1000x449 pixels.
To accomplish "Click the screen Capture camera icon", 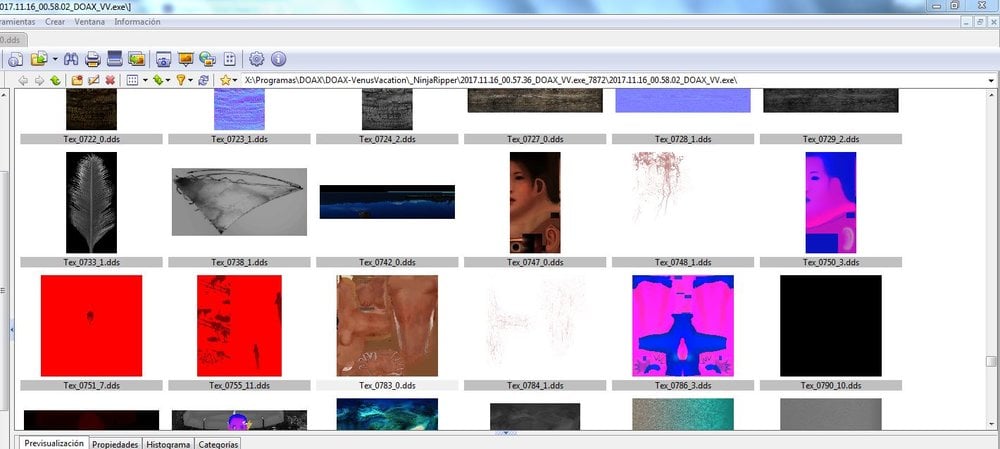I will click(164, 59).
